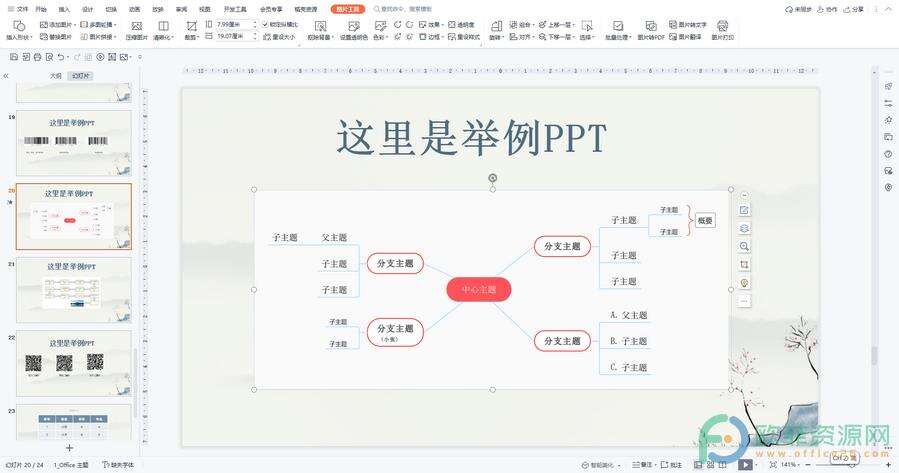Click the print icon in quick access toolbar
This screenshot has height=473, width=899.
(x=37, y=57)
